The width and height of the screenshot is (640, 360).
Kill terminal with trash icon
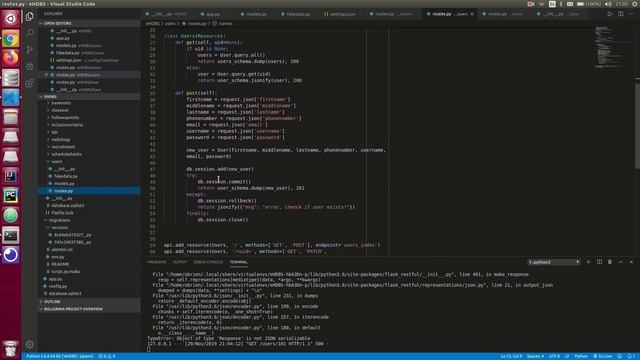[x=610, y=262]
